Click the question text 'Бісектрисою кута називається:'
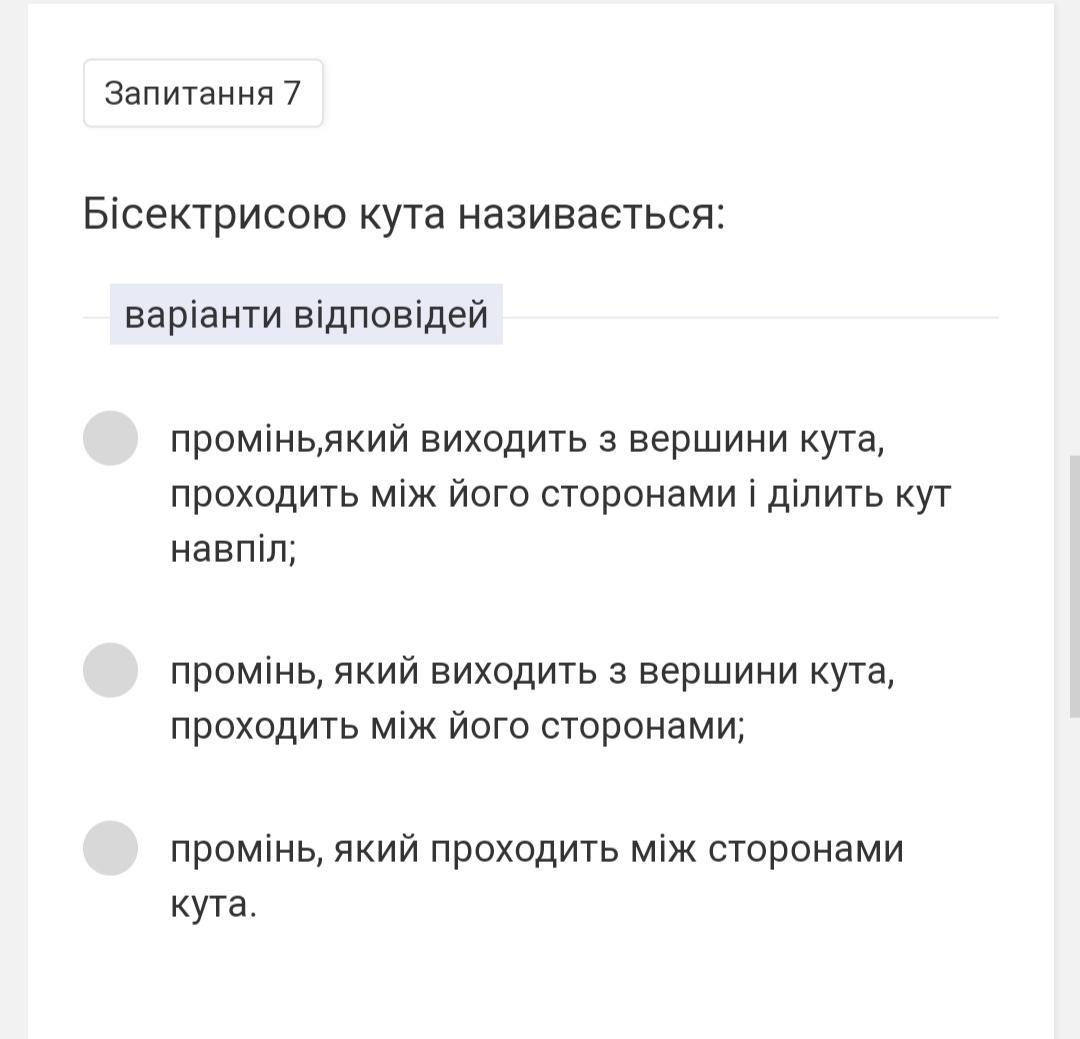Viewport: 1080px width, 1039px height. [403, 214]
